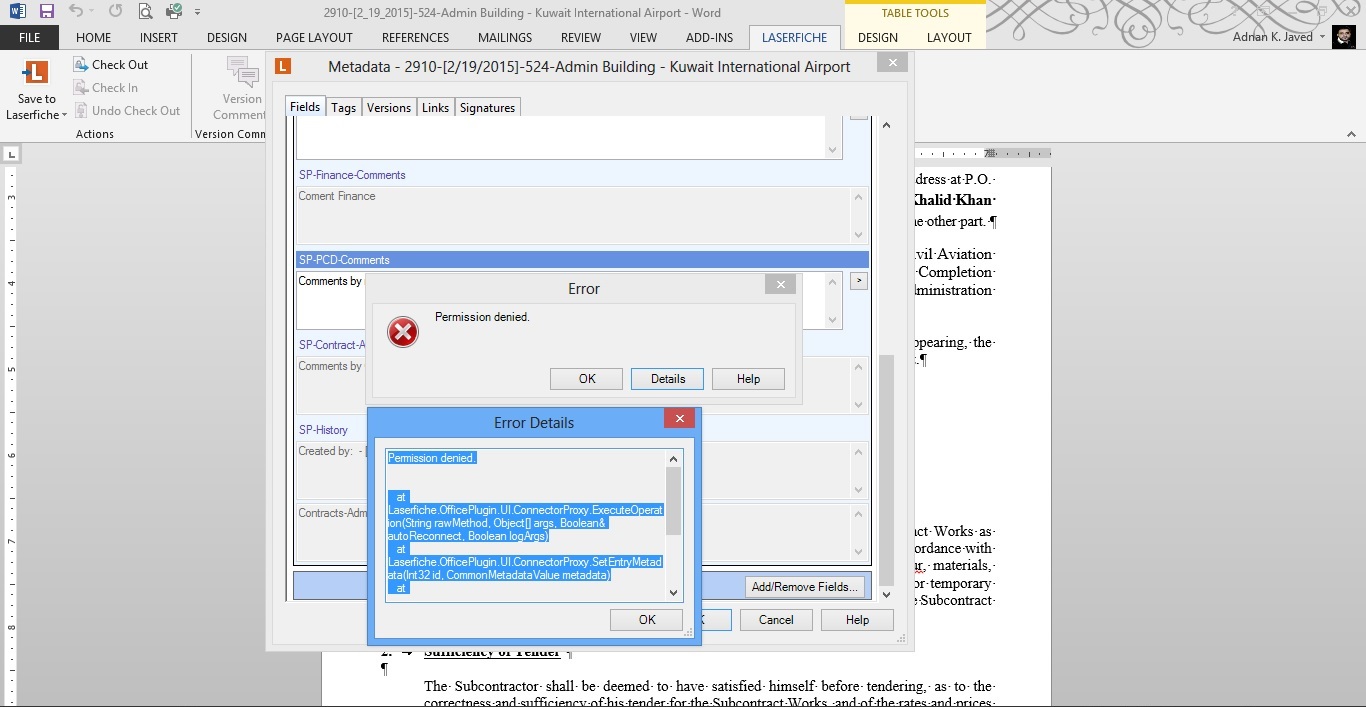Click the ruler tab selector L icon
Viewport: 1366px width, 707px height.
pos(10,154)
